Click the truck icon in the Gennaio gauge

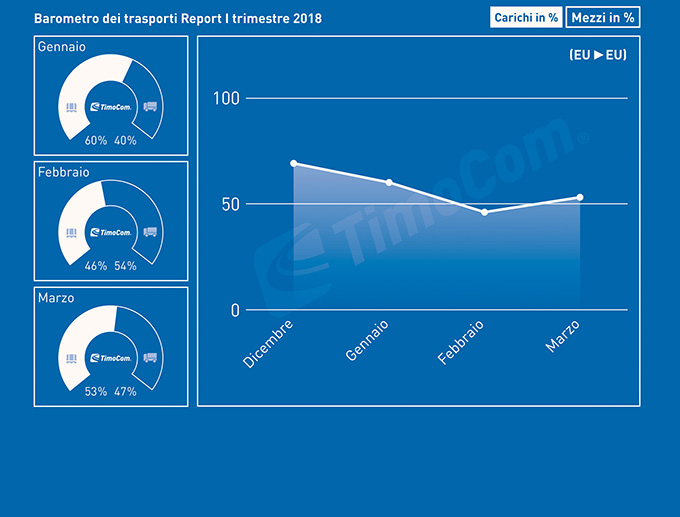pos(151,107)
